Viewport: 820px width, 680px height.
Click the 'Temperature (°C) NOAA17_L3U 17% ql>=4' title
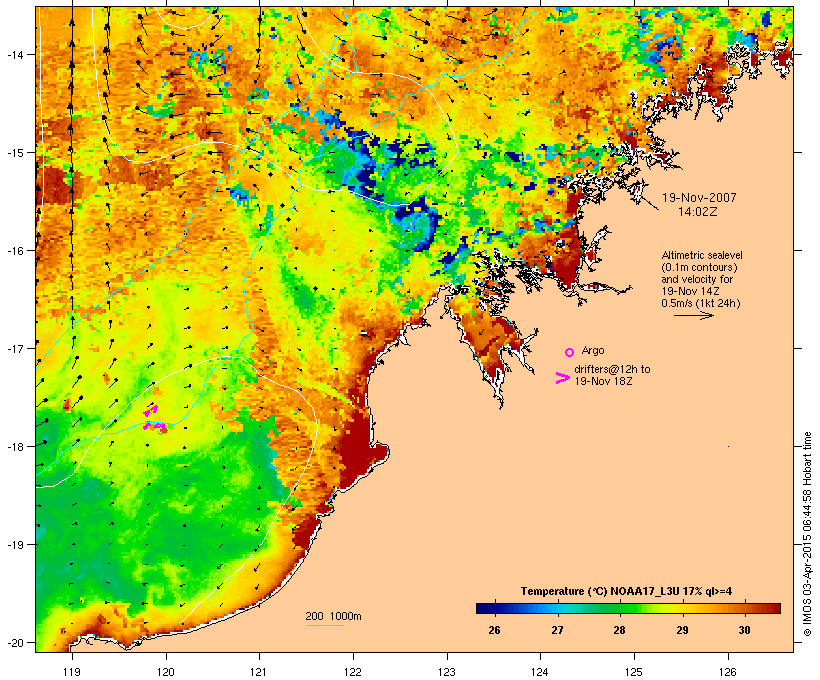point(626,592)
